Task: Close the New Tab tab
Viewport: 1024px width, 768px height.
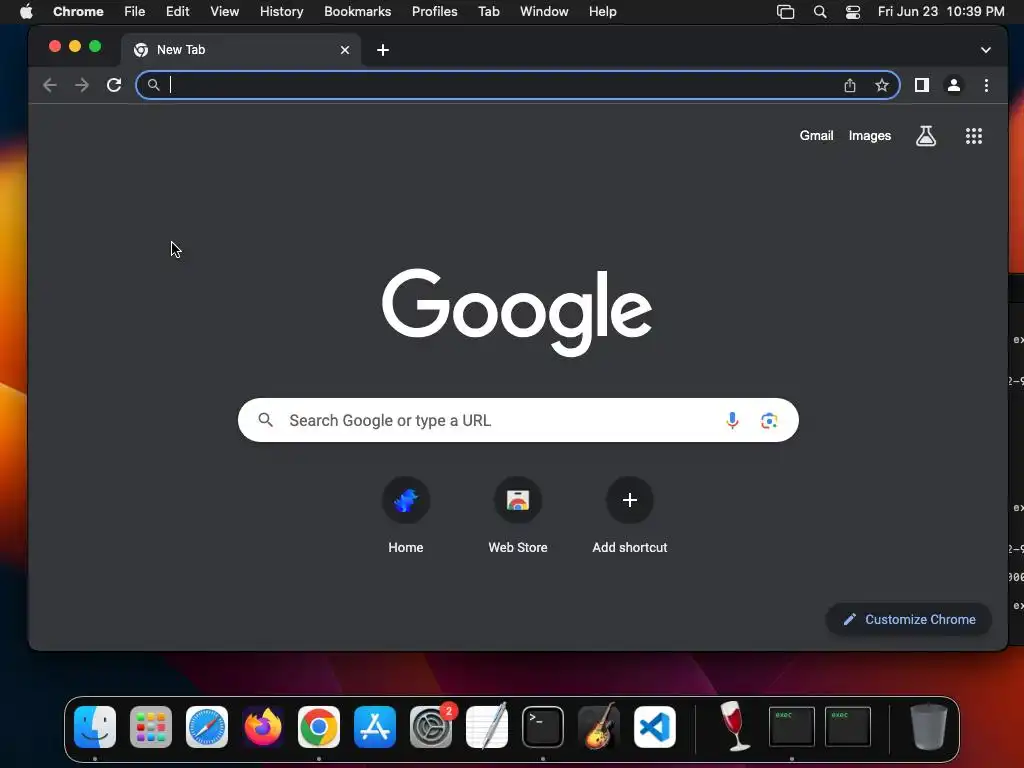Action: [x=345, y=50]
